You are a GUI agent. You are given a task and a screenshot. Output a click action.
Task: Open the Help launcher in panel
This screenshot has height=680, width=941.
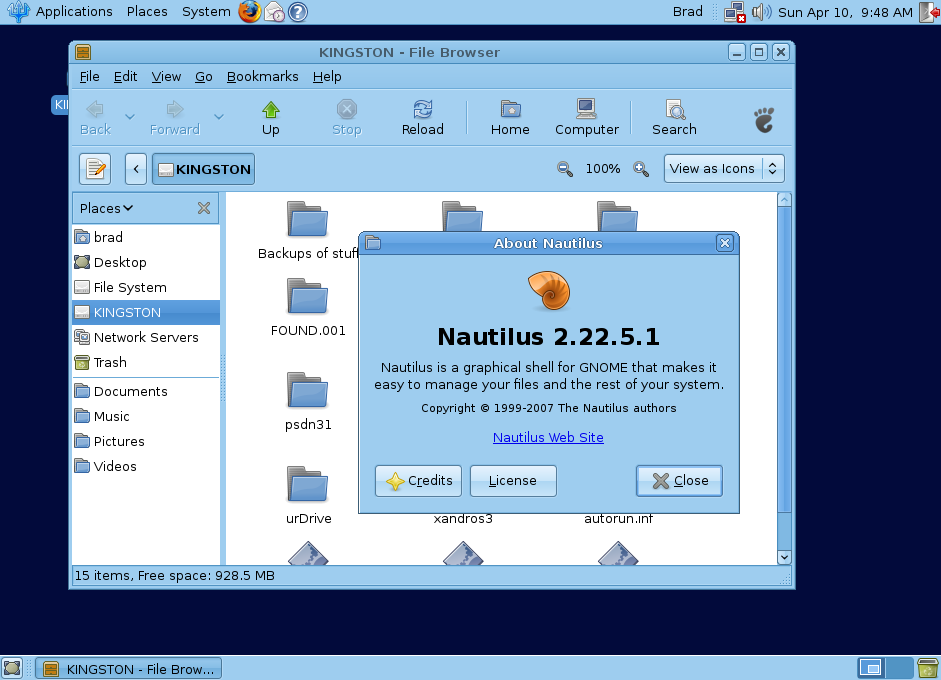(x=298, y=11)
